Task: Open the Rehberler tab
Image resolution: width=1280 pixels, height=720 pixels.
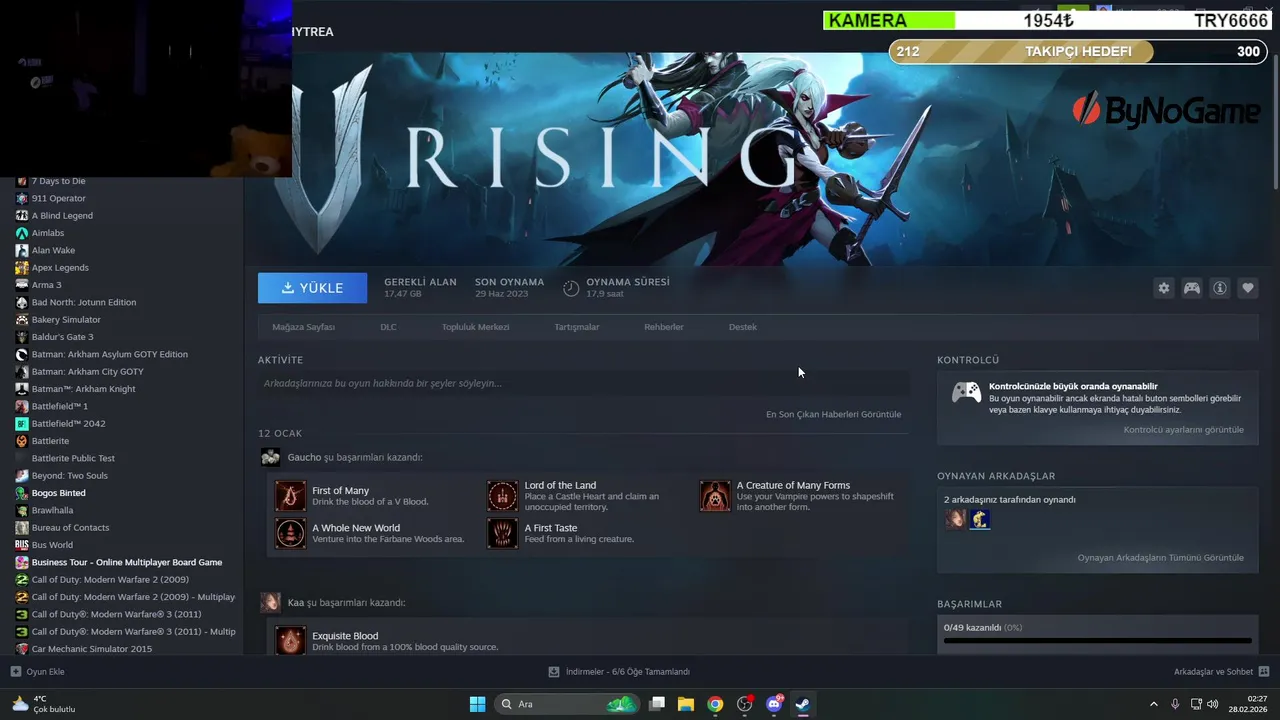Action: click(x=664, y=327)
